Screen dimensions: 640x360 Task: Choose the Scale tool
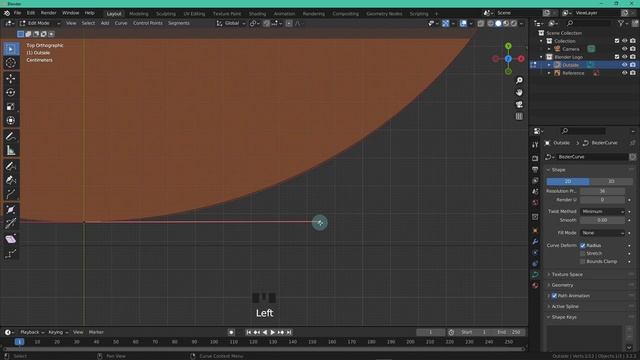(x=11, y=107)
